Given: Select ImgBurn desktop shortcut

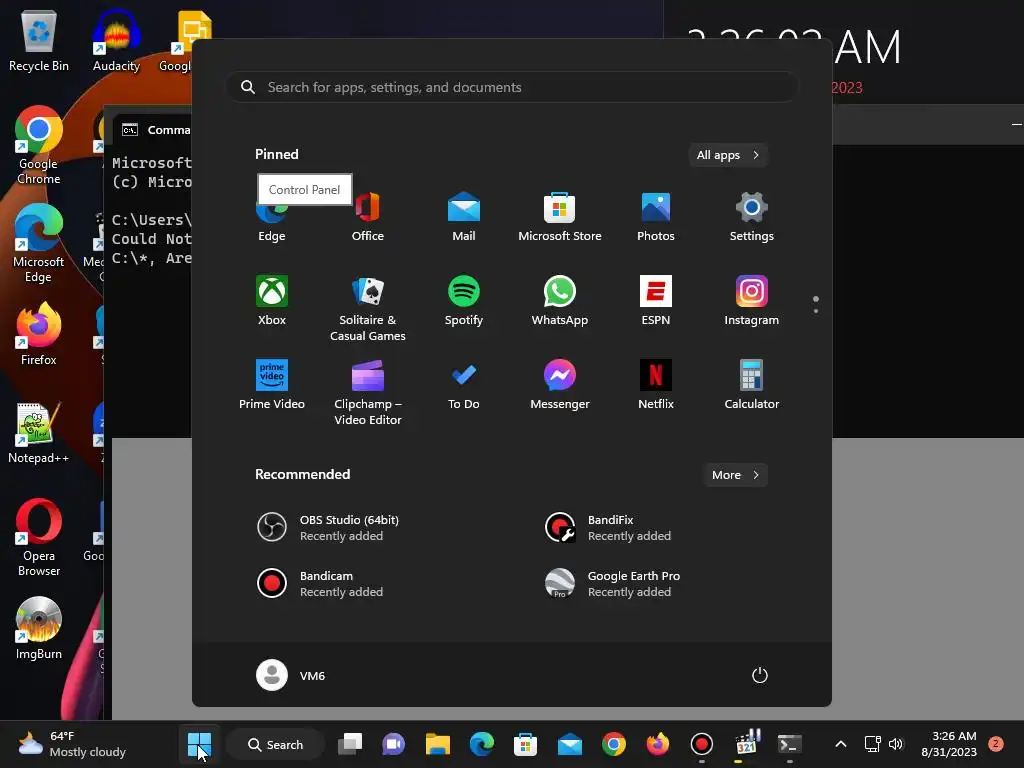Looking at the screenshot, I should (39, 628).
